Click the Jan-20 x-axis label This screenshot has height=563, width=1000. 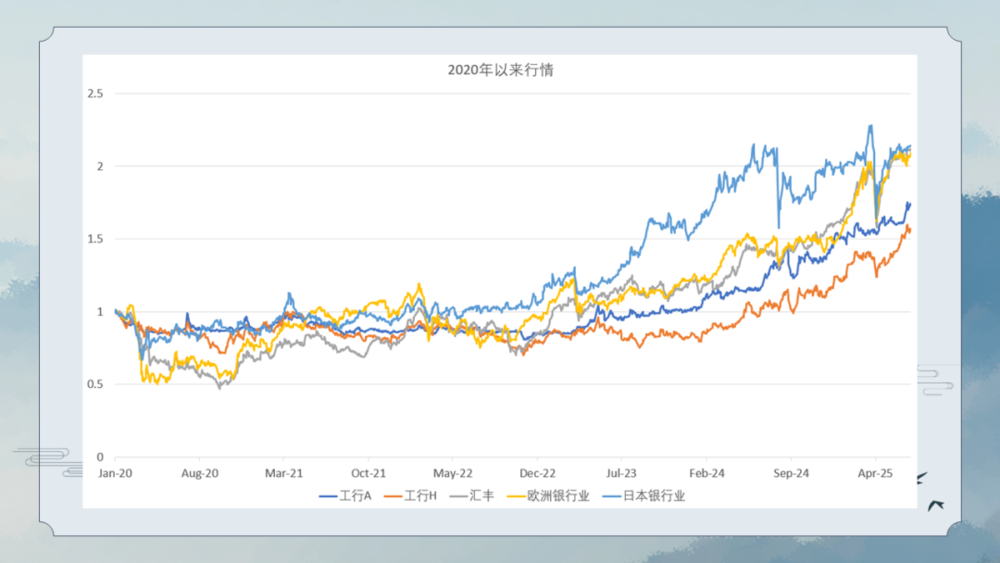point(115,472)
